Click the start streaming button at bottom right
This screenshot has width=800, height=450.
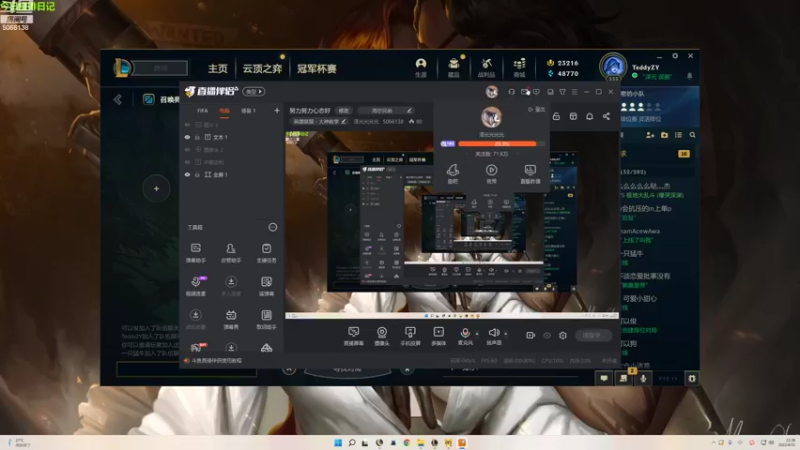coord(593,335)
